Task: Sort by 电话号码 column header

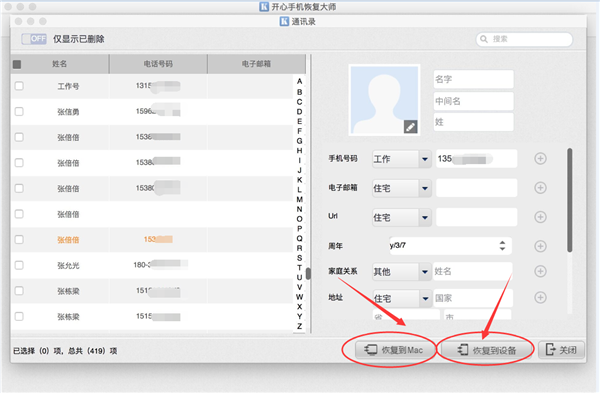Action: 158,64
